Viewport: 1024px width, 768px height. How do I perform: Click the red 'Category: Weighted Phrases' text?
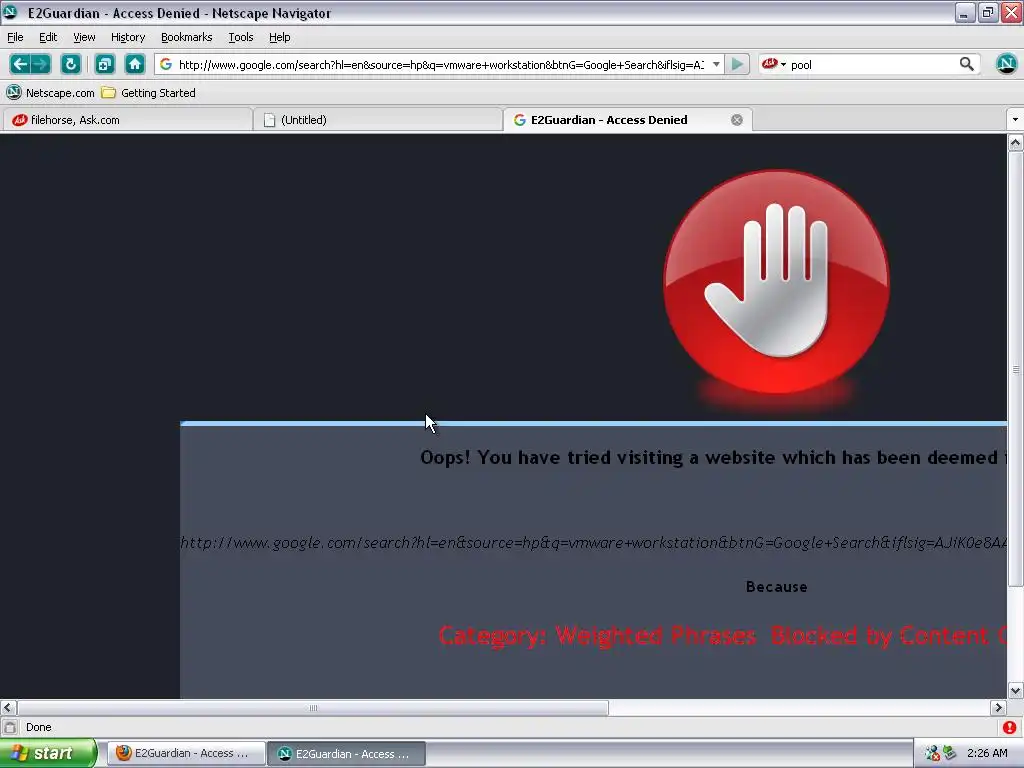pos(723,635)
